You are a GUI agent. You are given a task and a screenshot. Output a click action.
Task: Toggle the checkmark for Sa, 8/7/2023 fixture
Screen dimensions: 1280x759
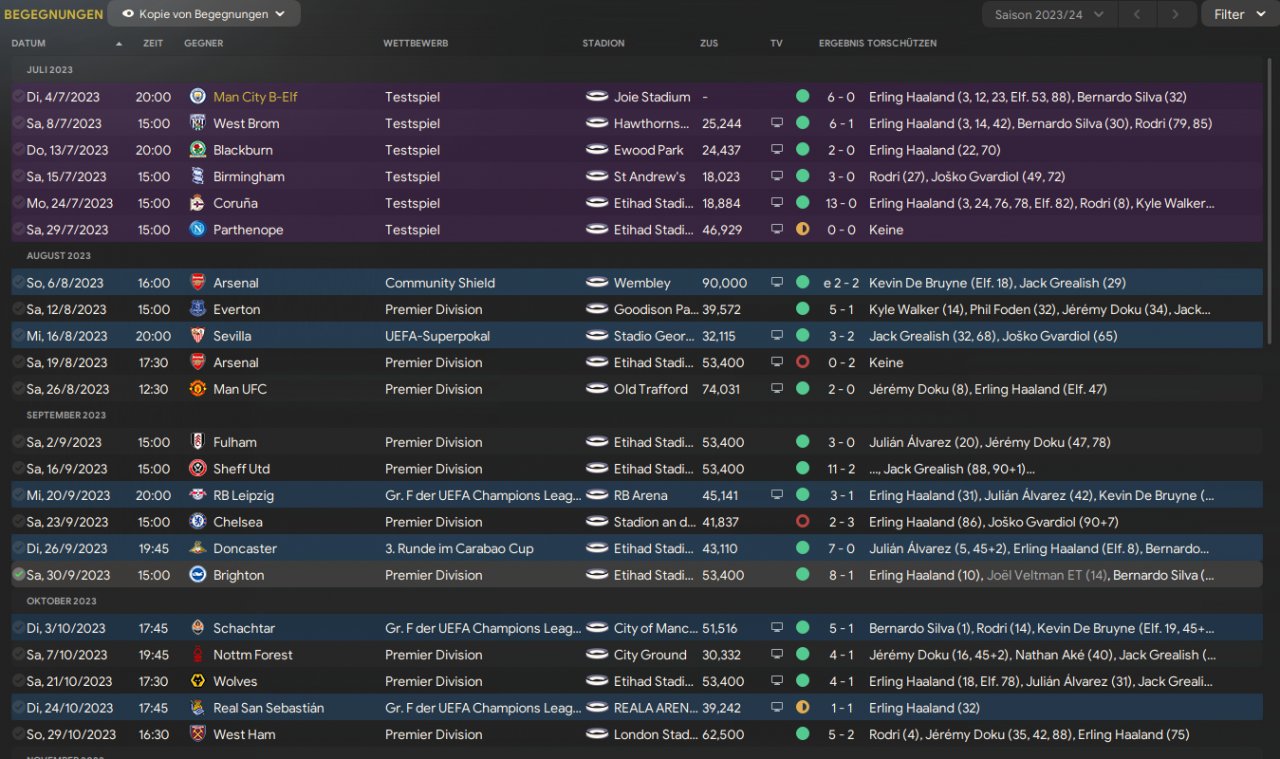[18, 123]
